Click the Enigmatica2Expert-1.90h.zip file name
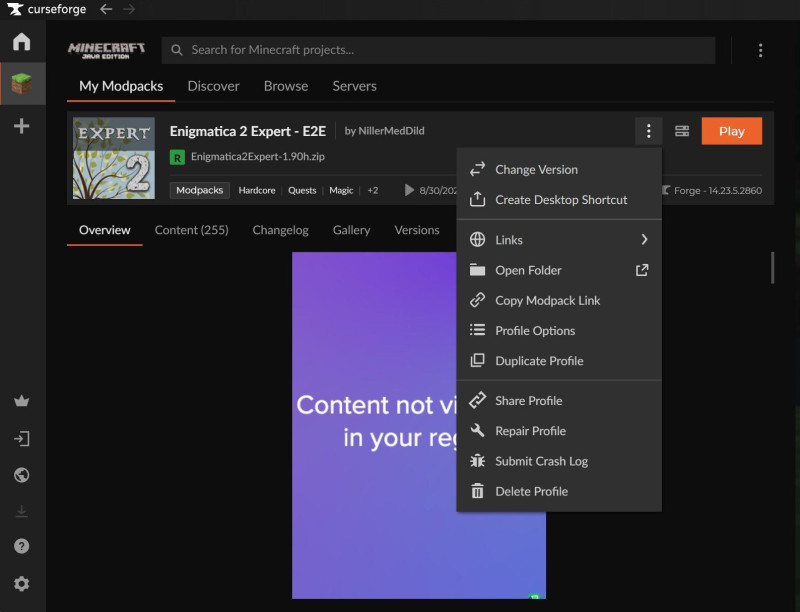The height and width of the screenshot is (612, 800). pyautogui.click(x=258, y=157)
